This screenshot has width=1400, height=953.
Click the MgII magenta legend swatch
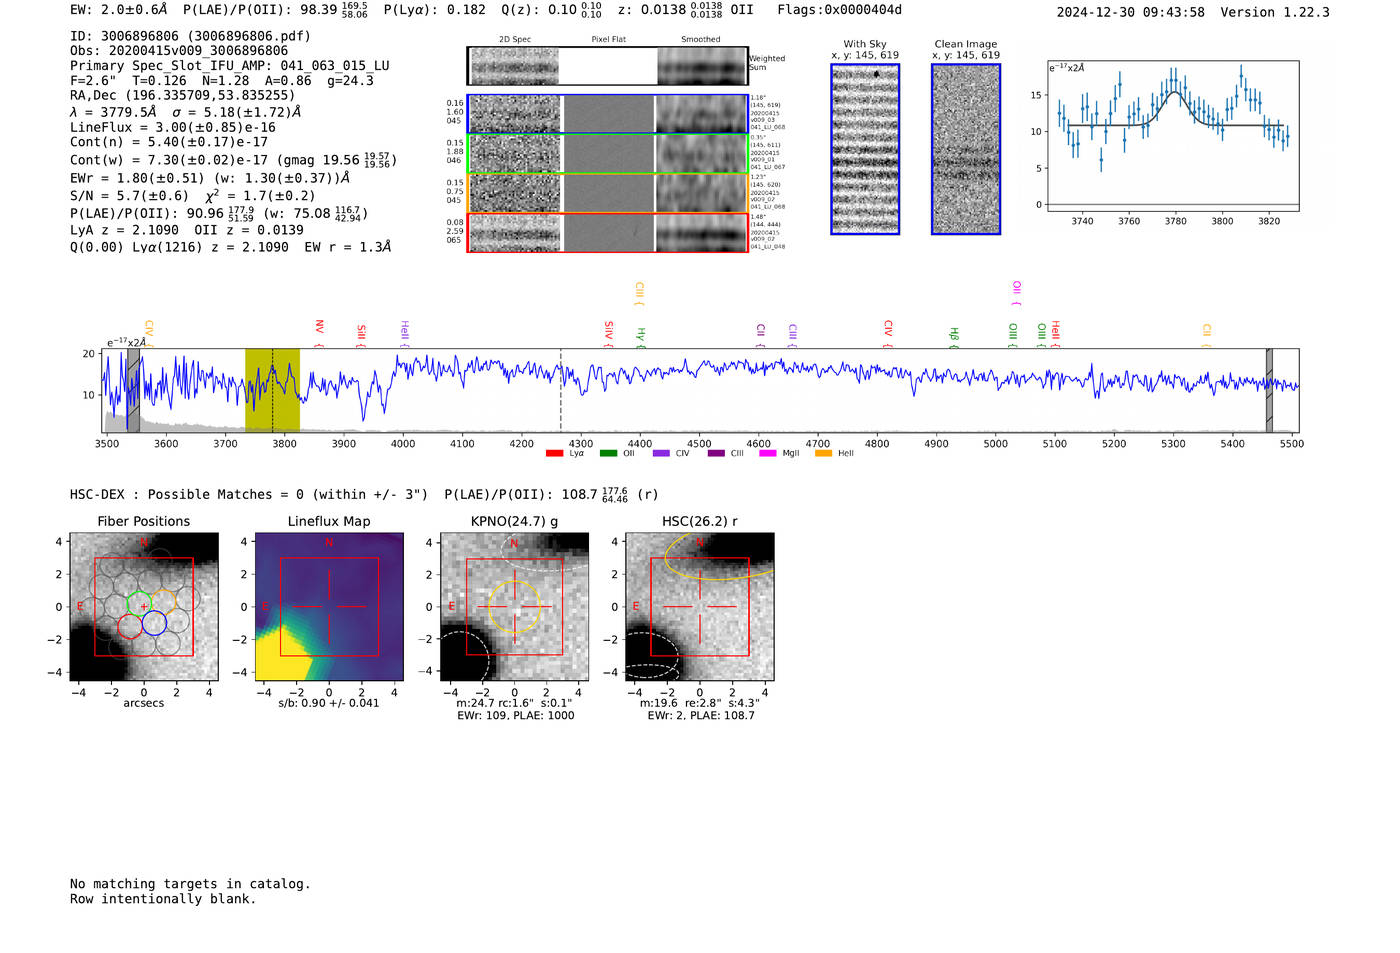coord(768,454)
